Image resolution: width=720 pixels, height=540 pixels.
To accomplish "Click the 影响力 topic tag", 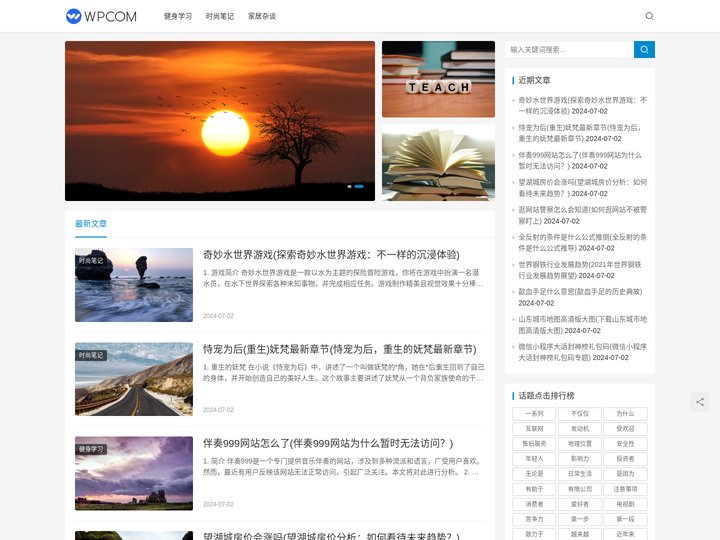I will click(579, 459).
